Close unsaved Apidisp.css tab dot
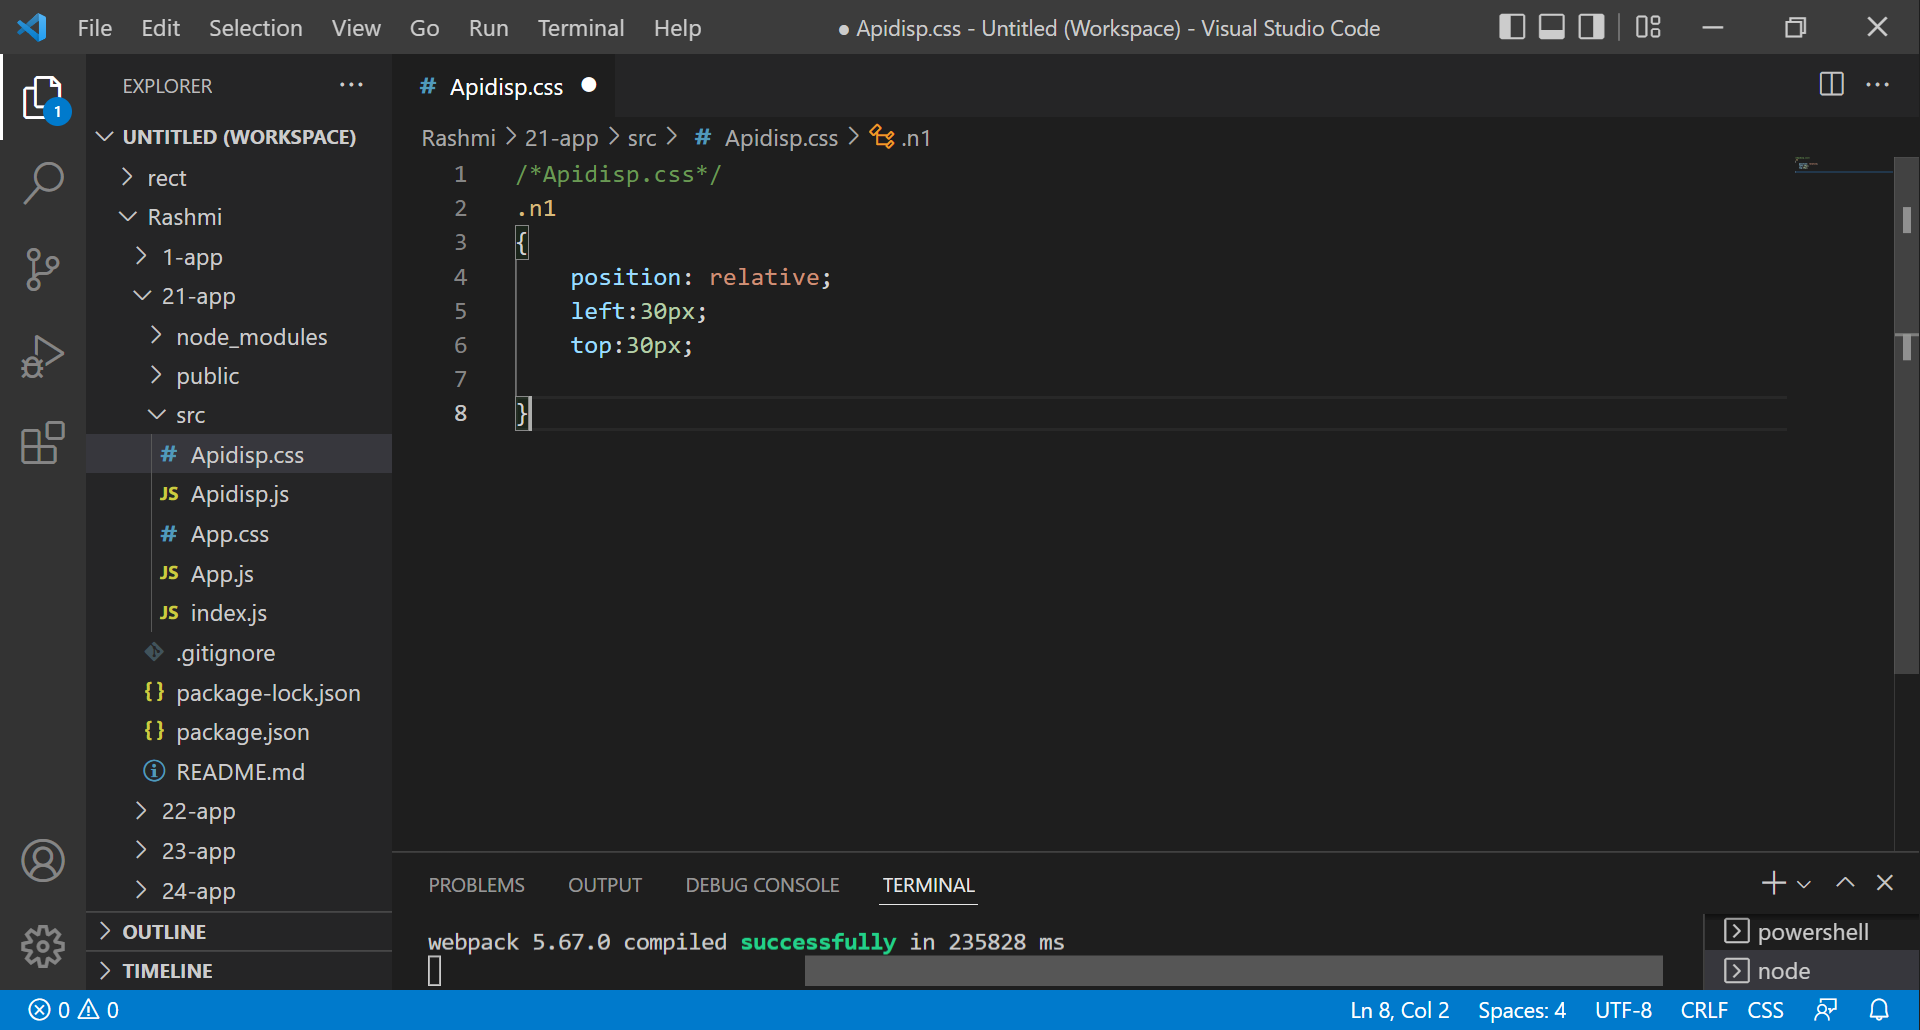The image size is (1920, 1030). [589, 85]
